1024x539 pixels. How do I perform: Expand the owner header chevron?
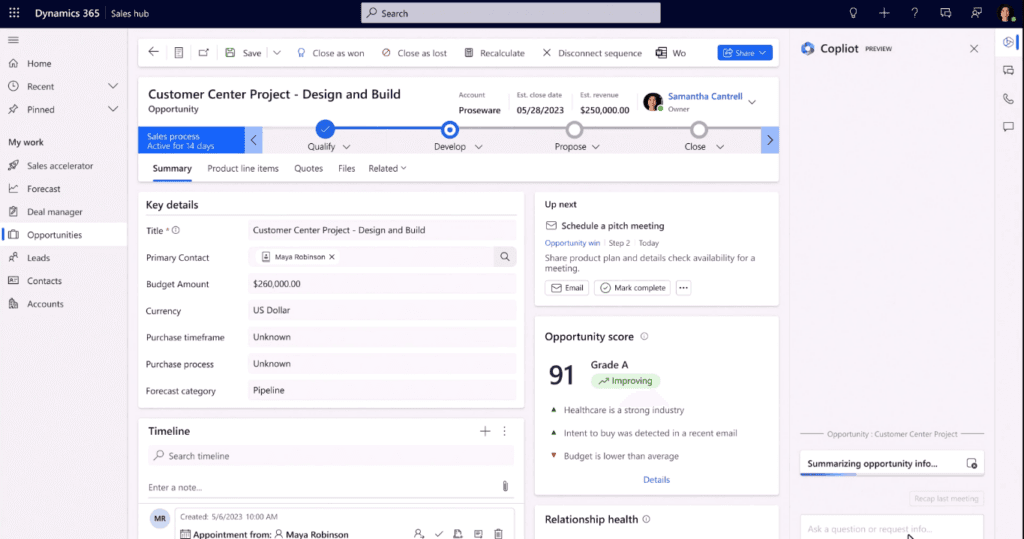752,103
